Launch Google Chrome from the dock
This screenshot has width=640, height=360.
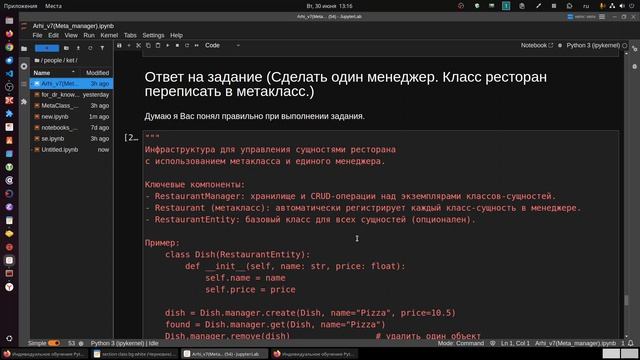pyautogui.click(x=9, y=47)
